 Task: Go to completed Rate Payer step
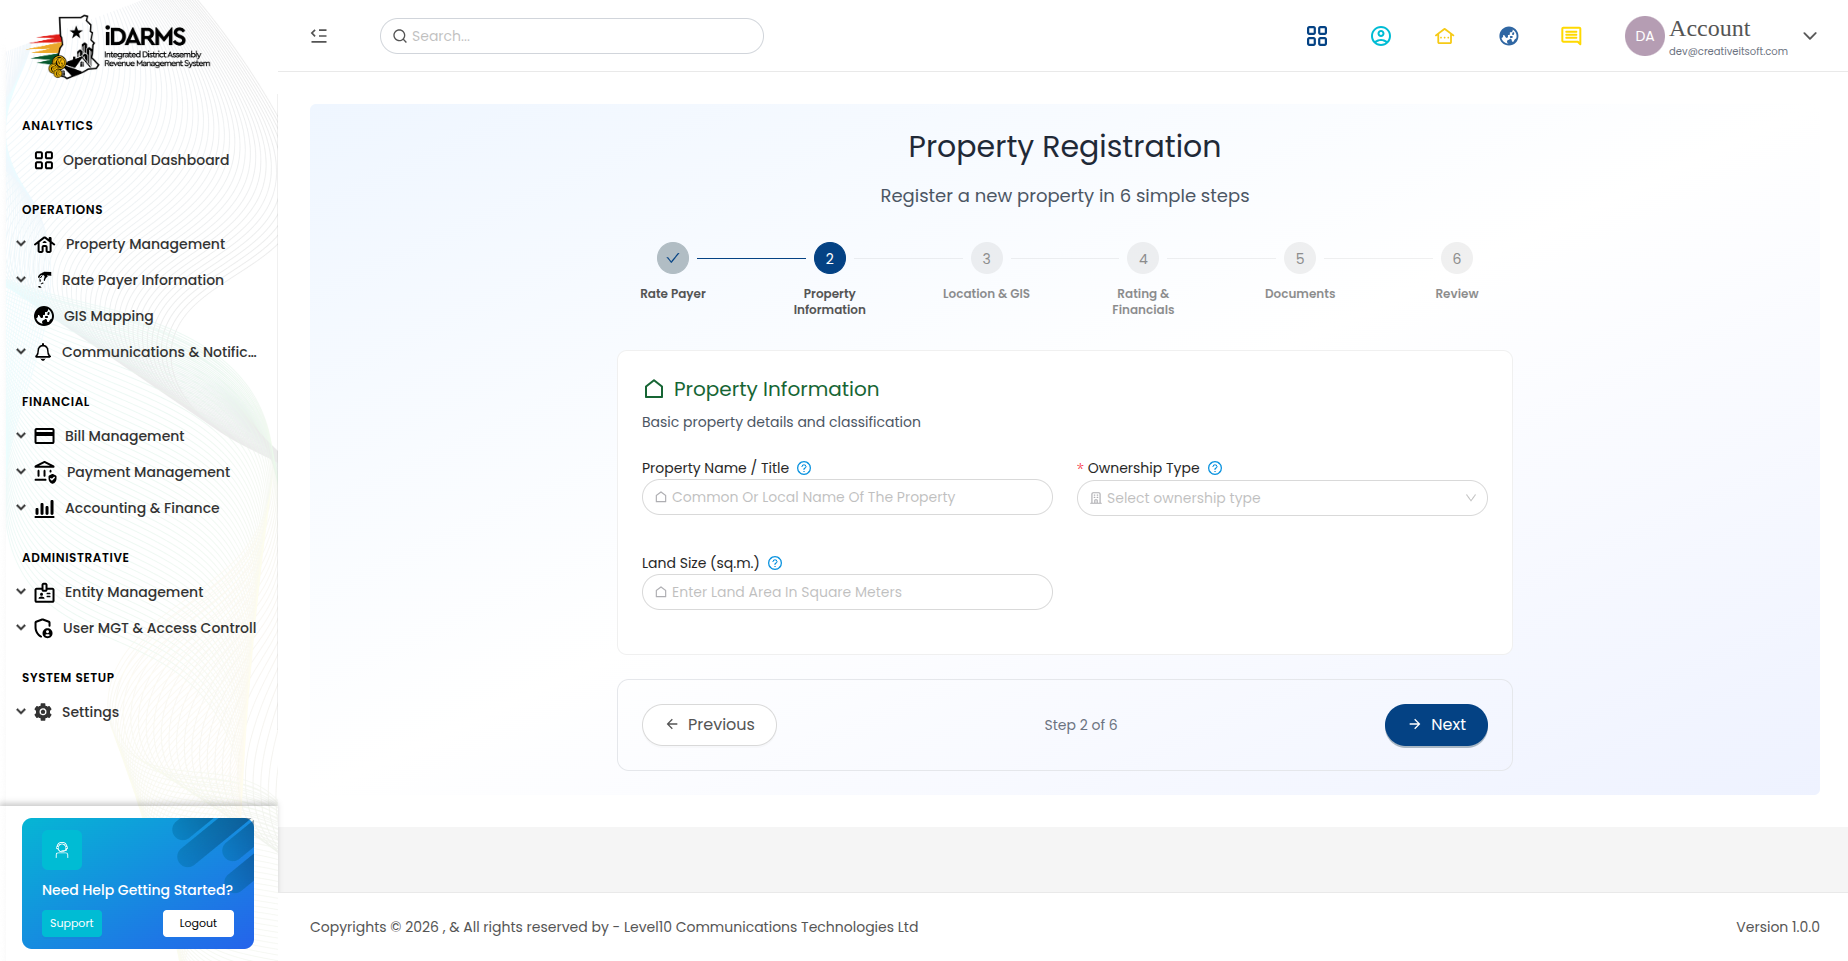point(673,259)
